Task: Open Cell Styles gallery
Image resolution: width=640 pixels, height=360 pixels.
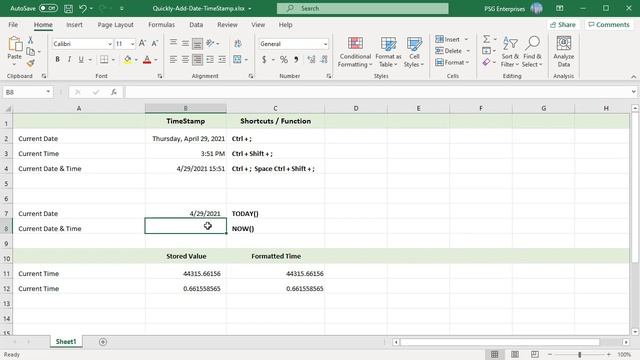Action: [x=414, y=52]
